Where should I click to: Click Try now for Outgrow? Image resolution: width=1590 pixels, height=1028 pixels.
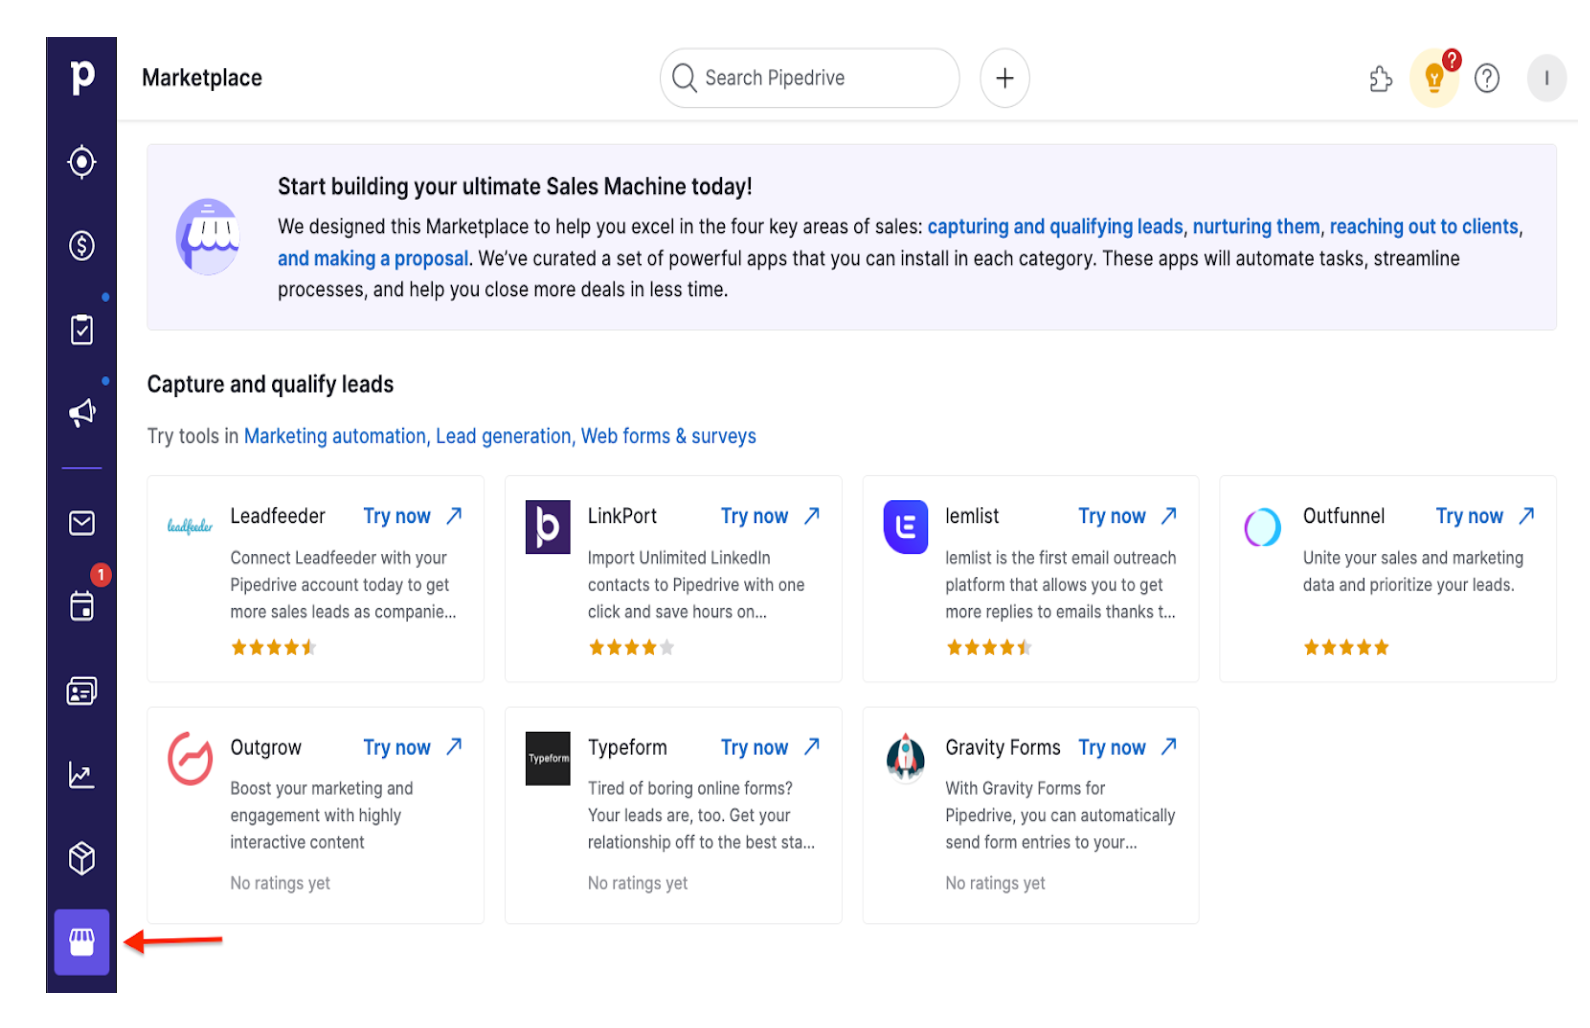click(x=413, y=747)
